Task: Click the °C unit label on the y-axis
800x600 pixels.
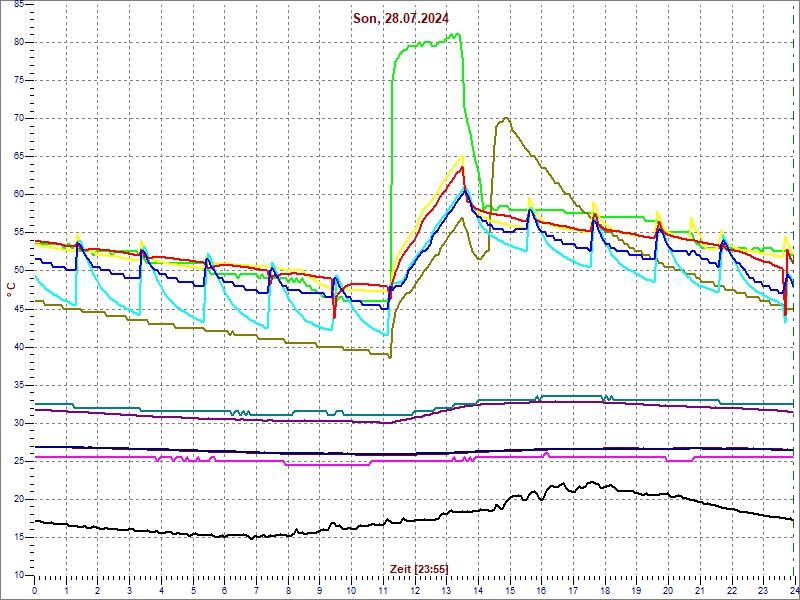Action: pyautogui.click(x=11, y=289)
